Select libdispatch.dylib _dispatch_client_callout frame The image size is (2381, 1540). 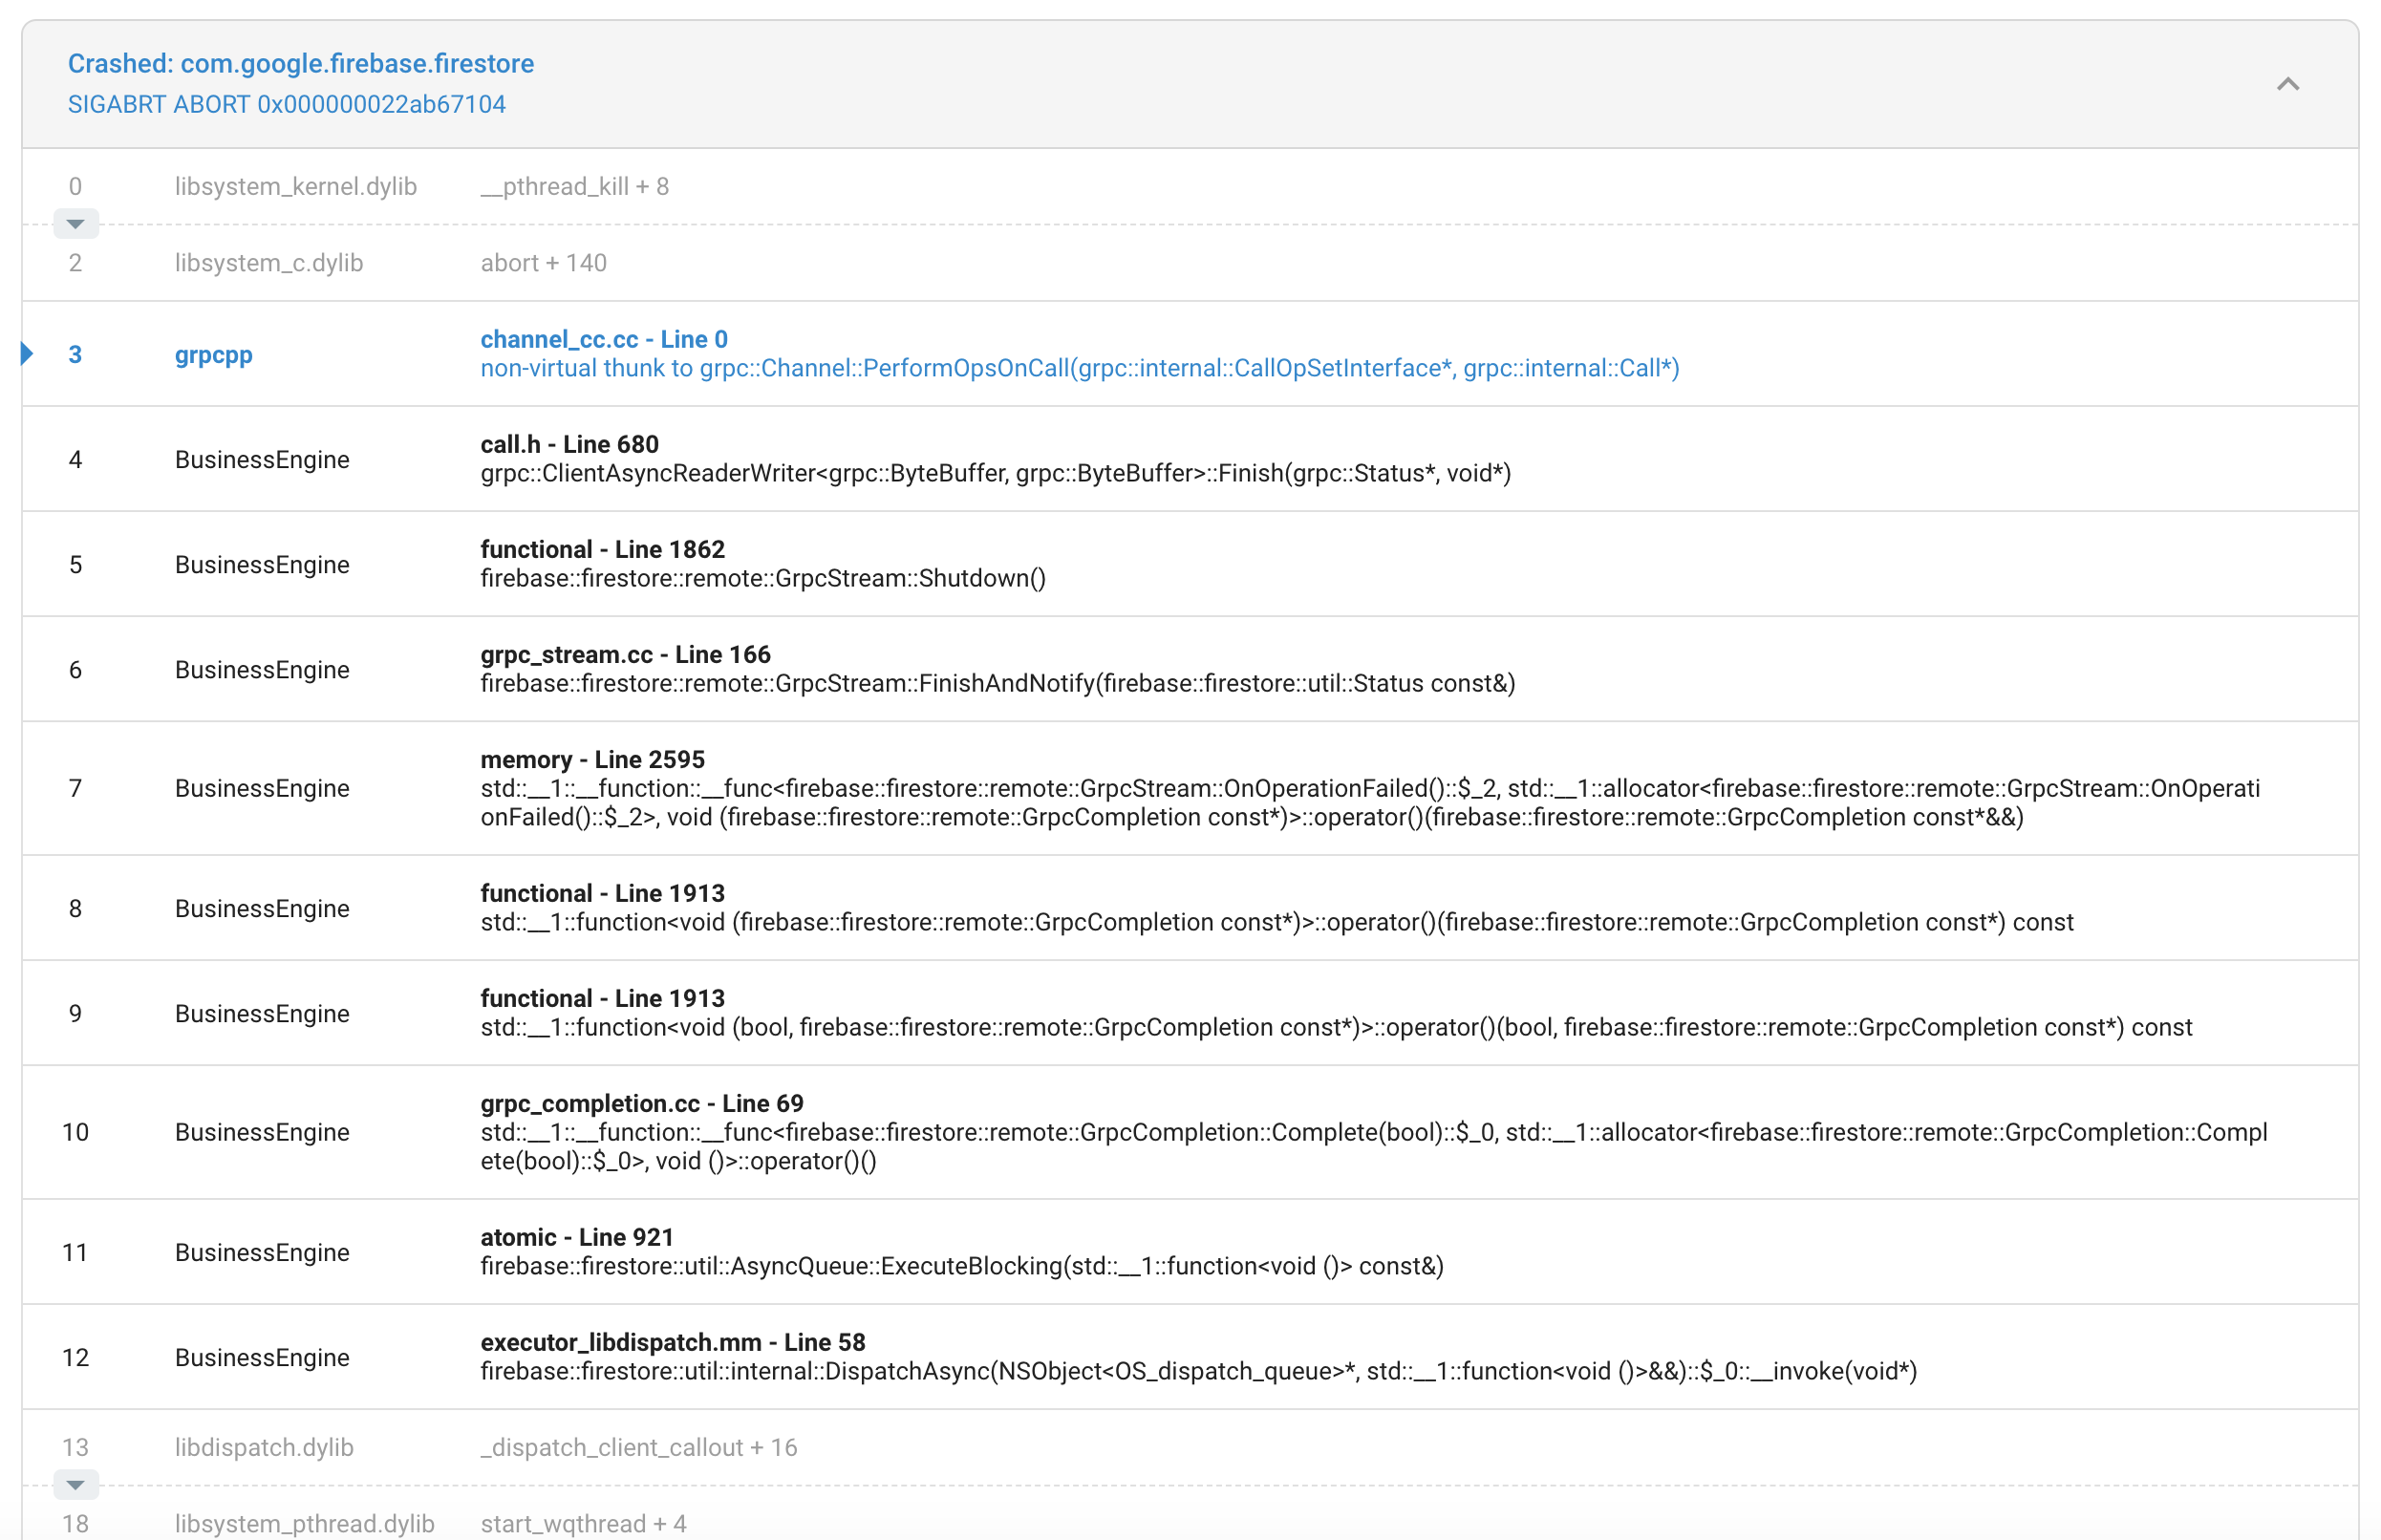(638, 1447)
